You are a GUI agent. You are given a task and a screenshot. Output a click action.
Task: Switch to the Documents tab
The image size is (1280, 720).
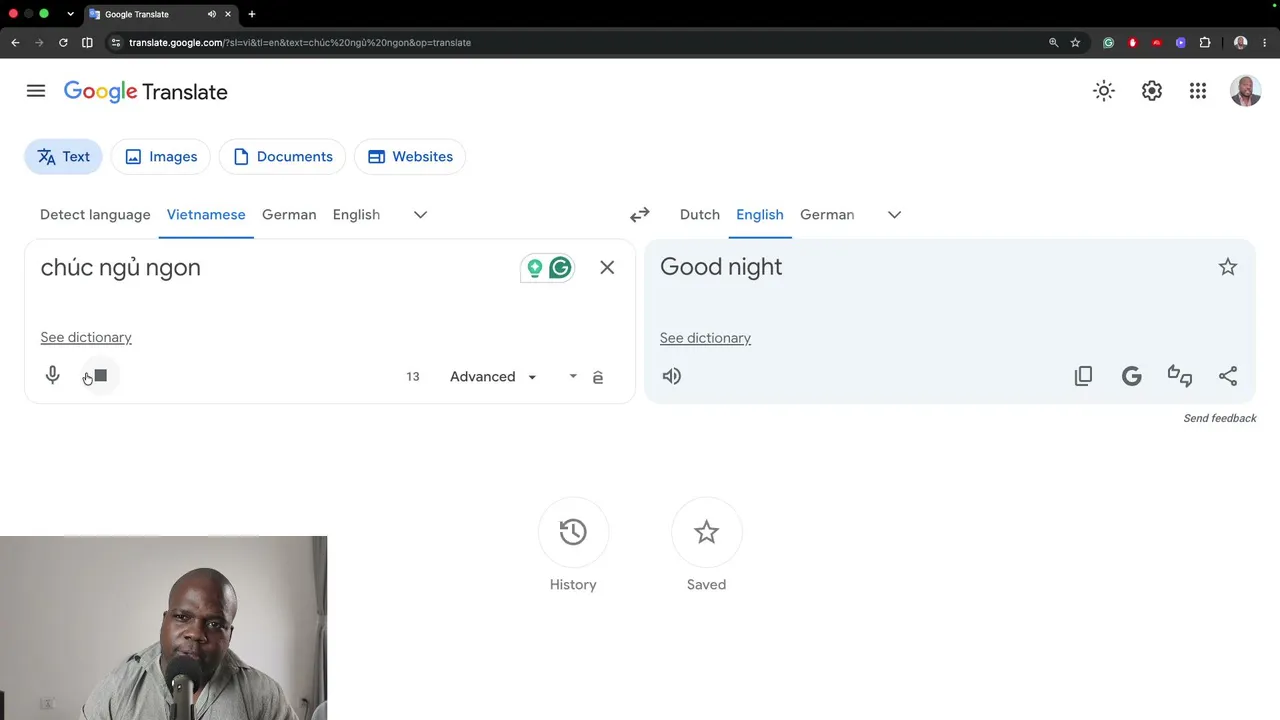(x=282, y=157)
